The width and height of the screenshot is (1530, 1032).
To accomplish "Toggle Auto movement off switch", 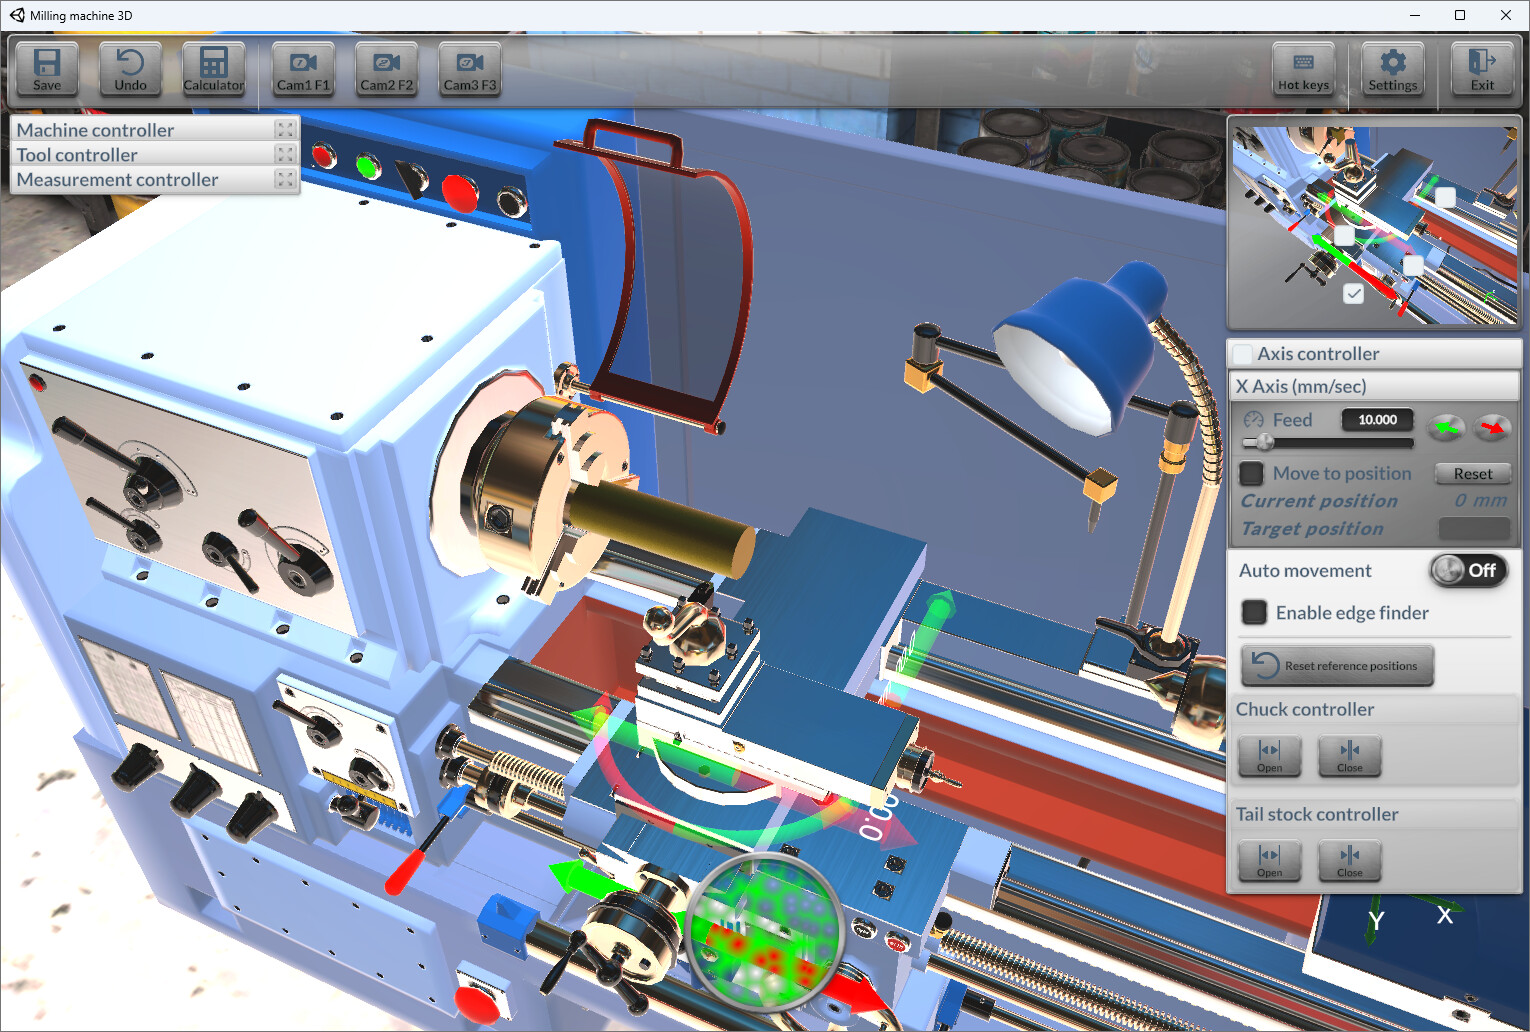I will tap(1468, 570).
